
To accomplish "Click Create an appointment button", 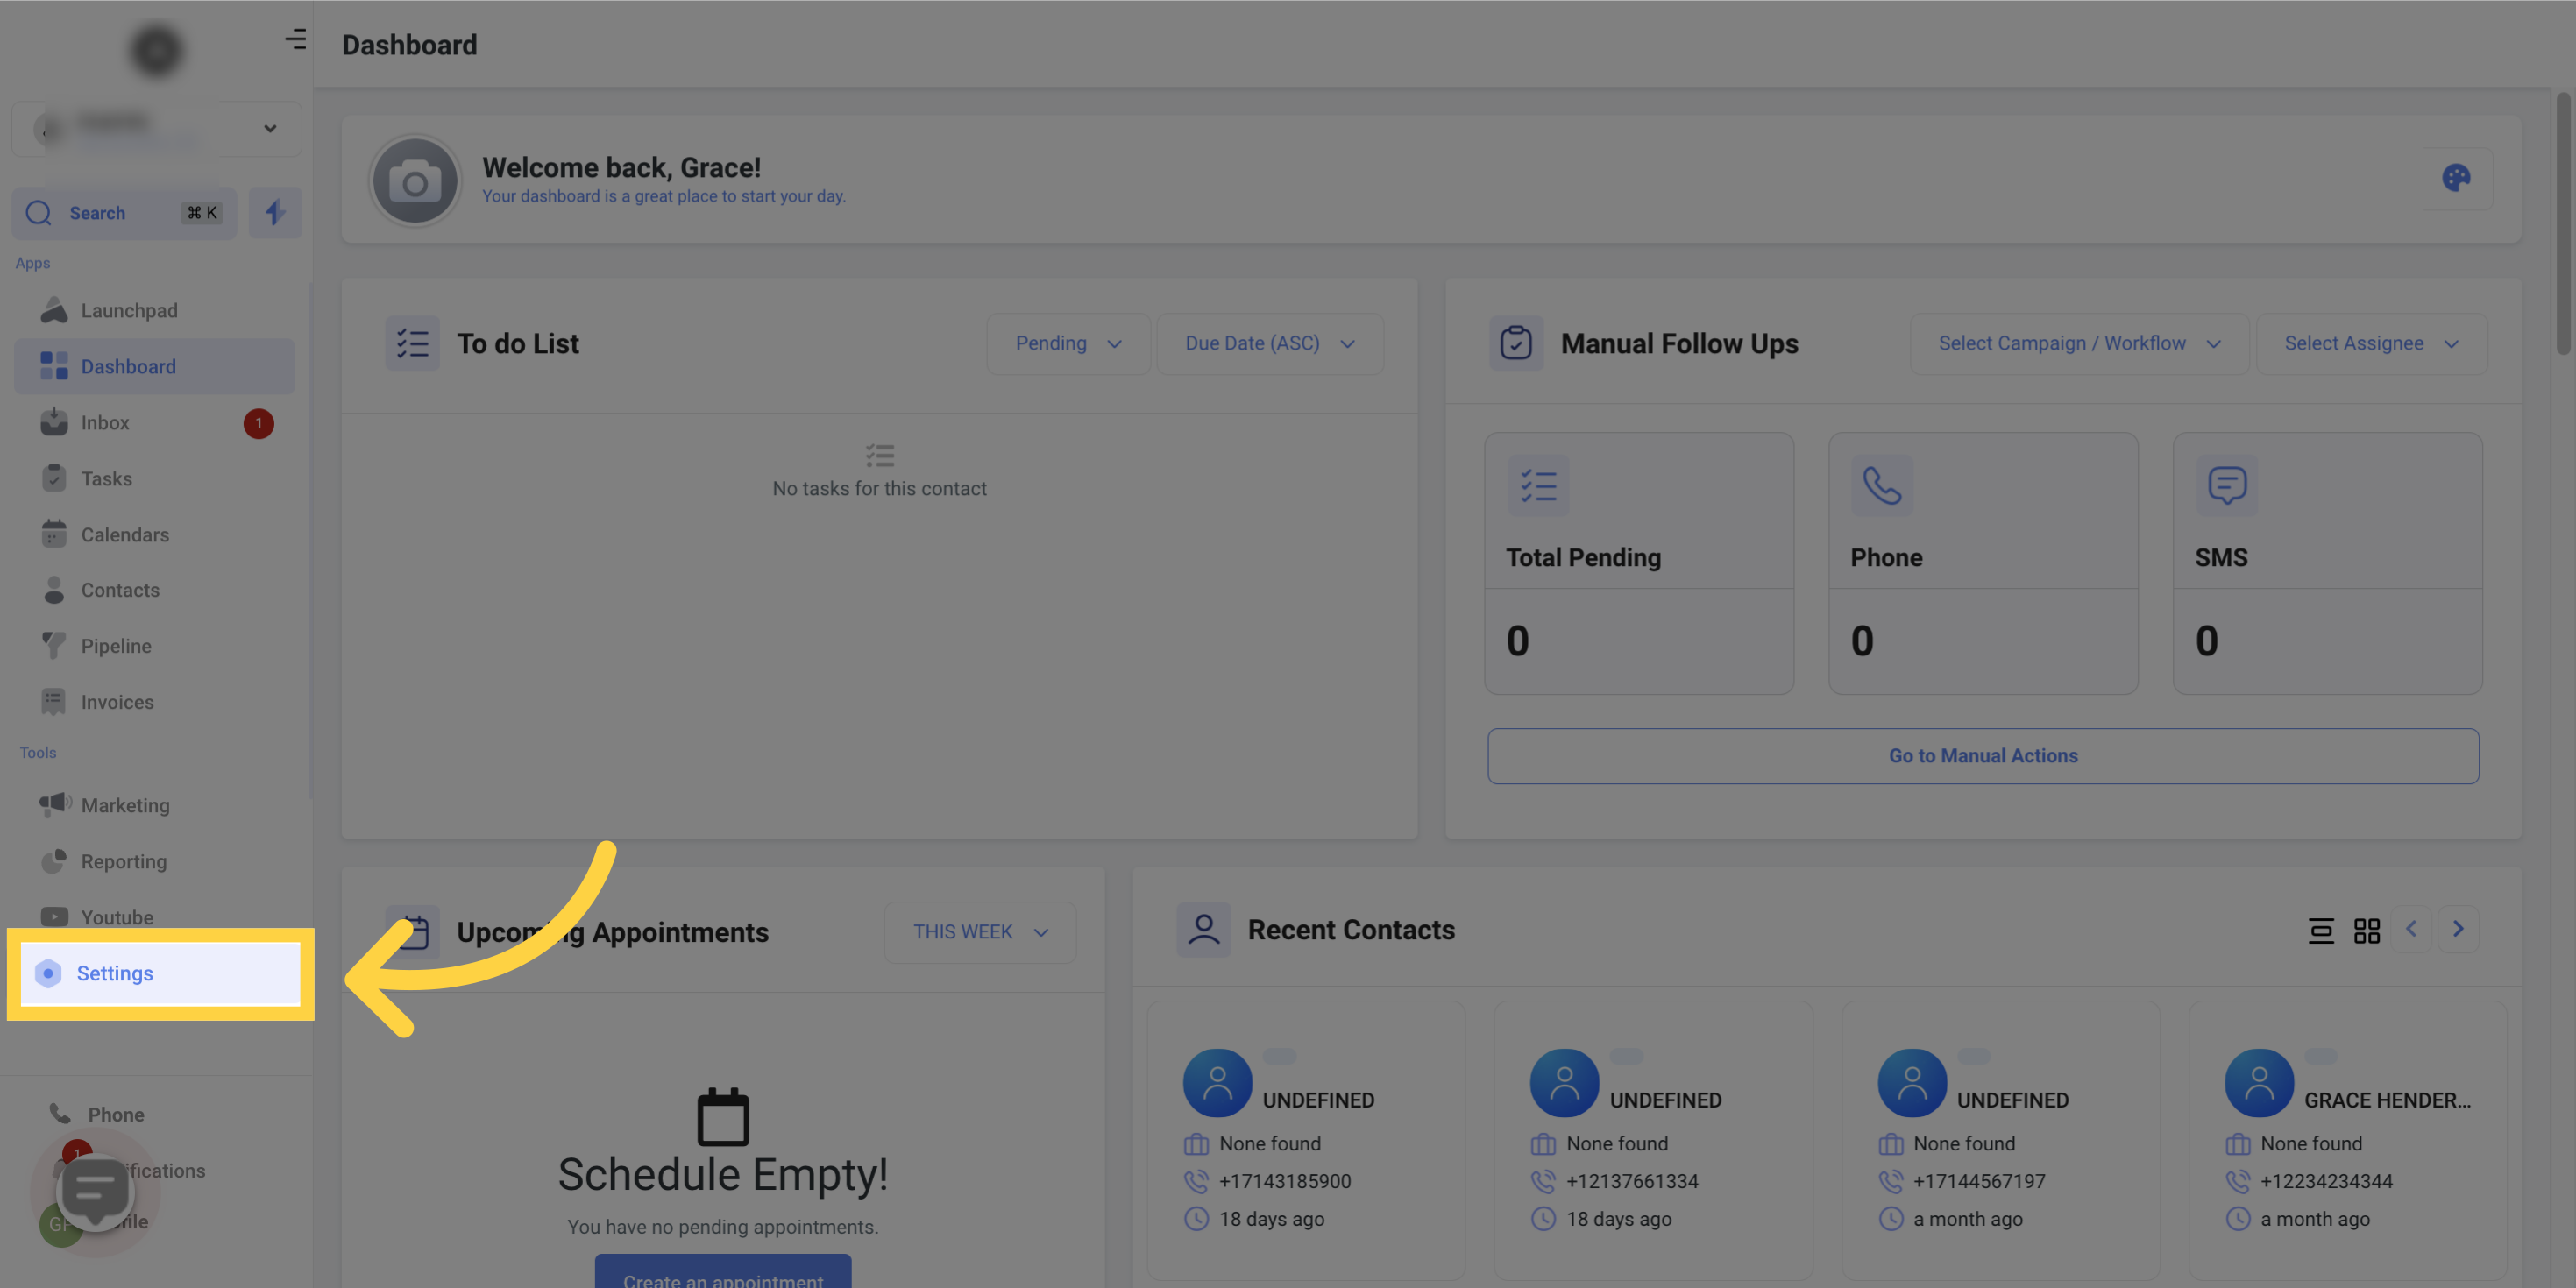I will 723,1272.
